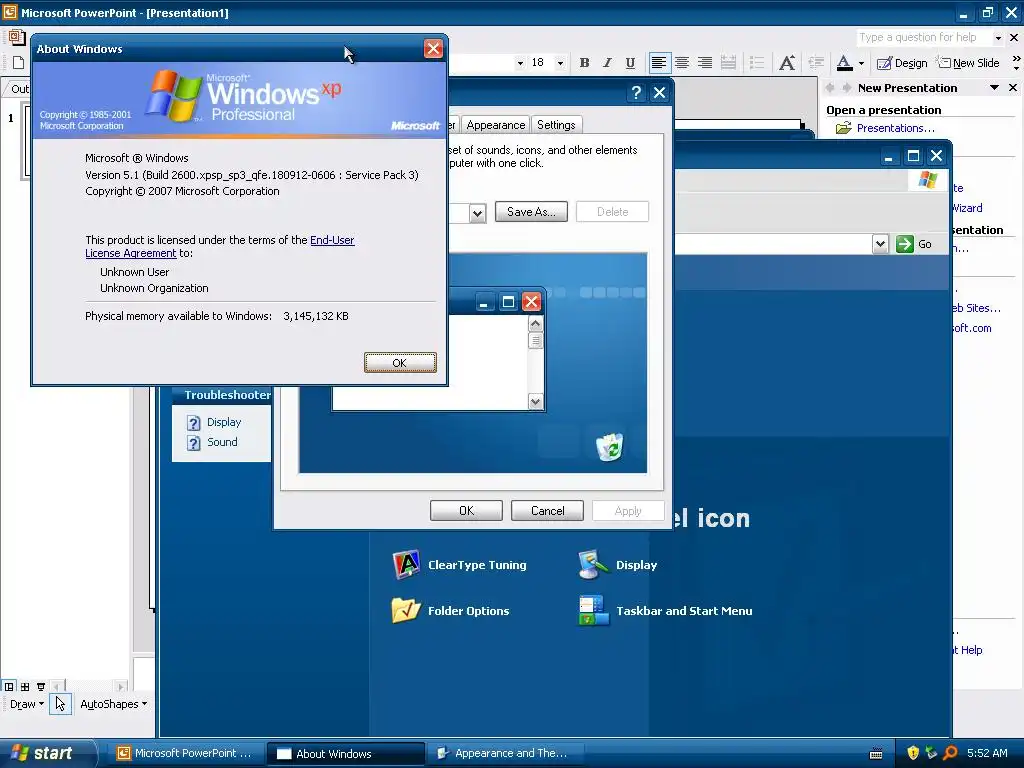Open the font color dropdown arrow
The image size is (1024, 768).
tap(861, 63)
